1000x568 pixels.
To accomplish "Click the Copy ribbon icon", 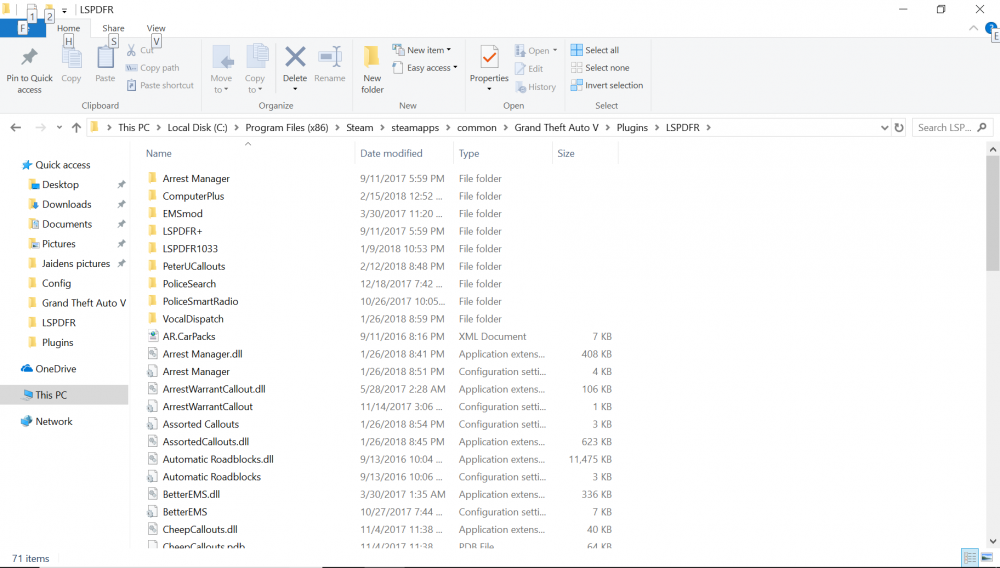I will (x=71, y=59).
